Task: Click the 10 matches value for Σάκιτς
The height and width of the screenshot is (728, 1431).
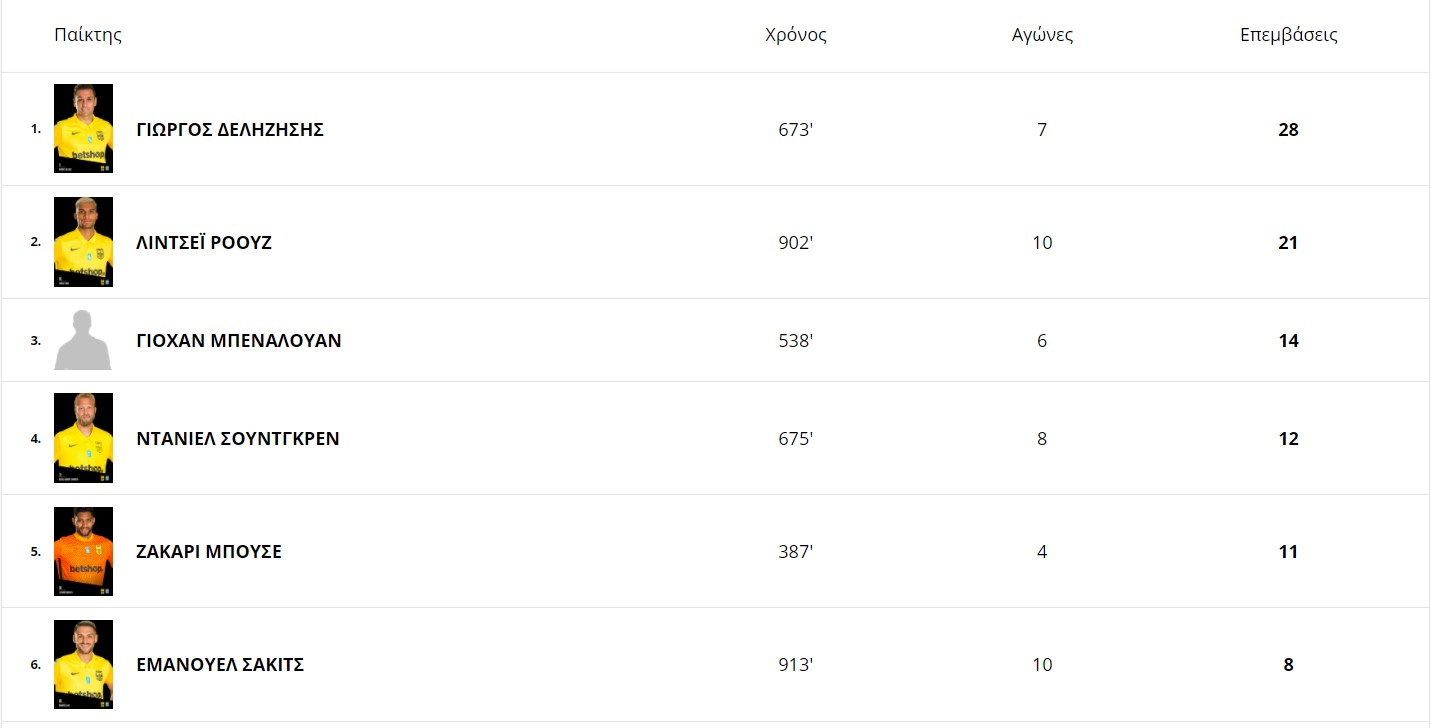Action: pos(1042,665)
